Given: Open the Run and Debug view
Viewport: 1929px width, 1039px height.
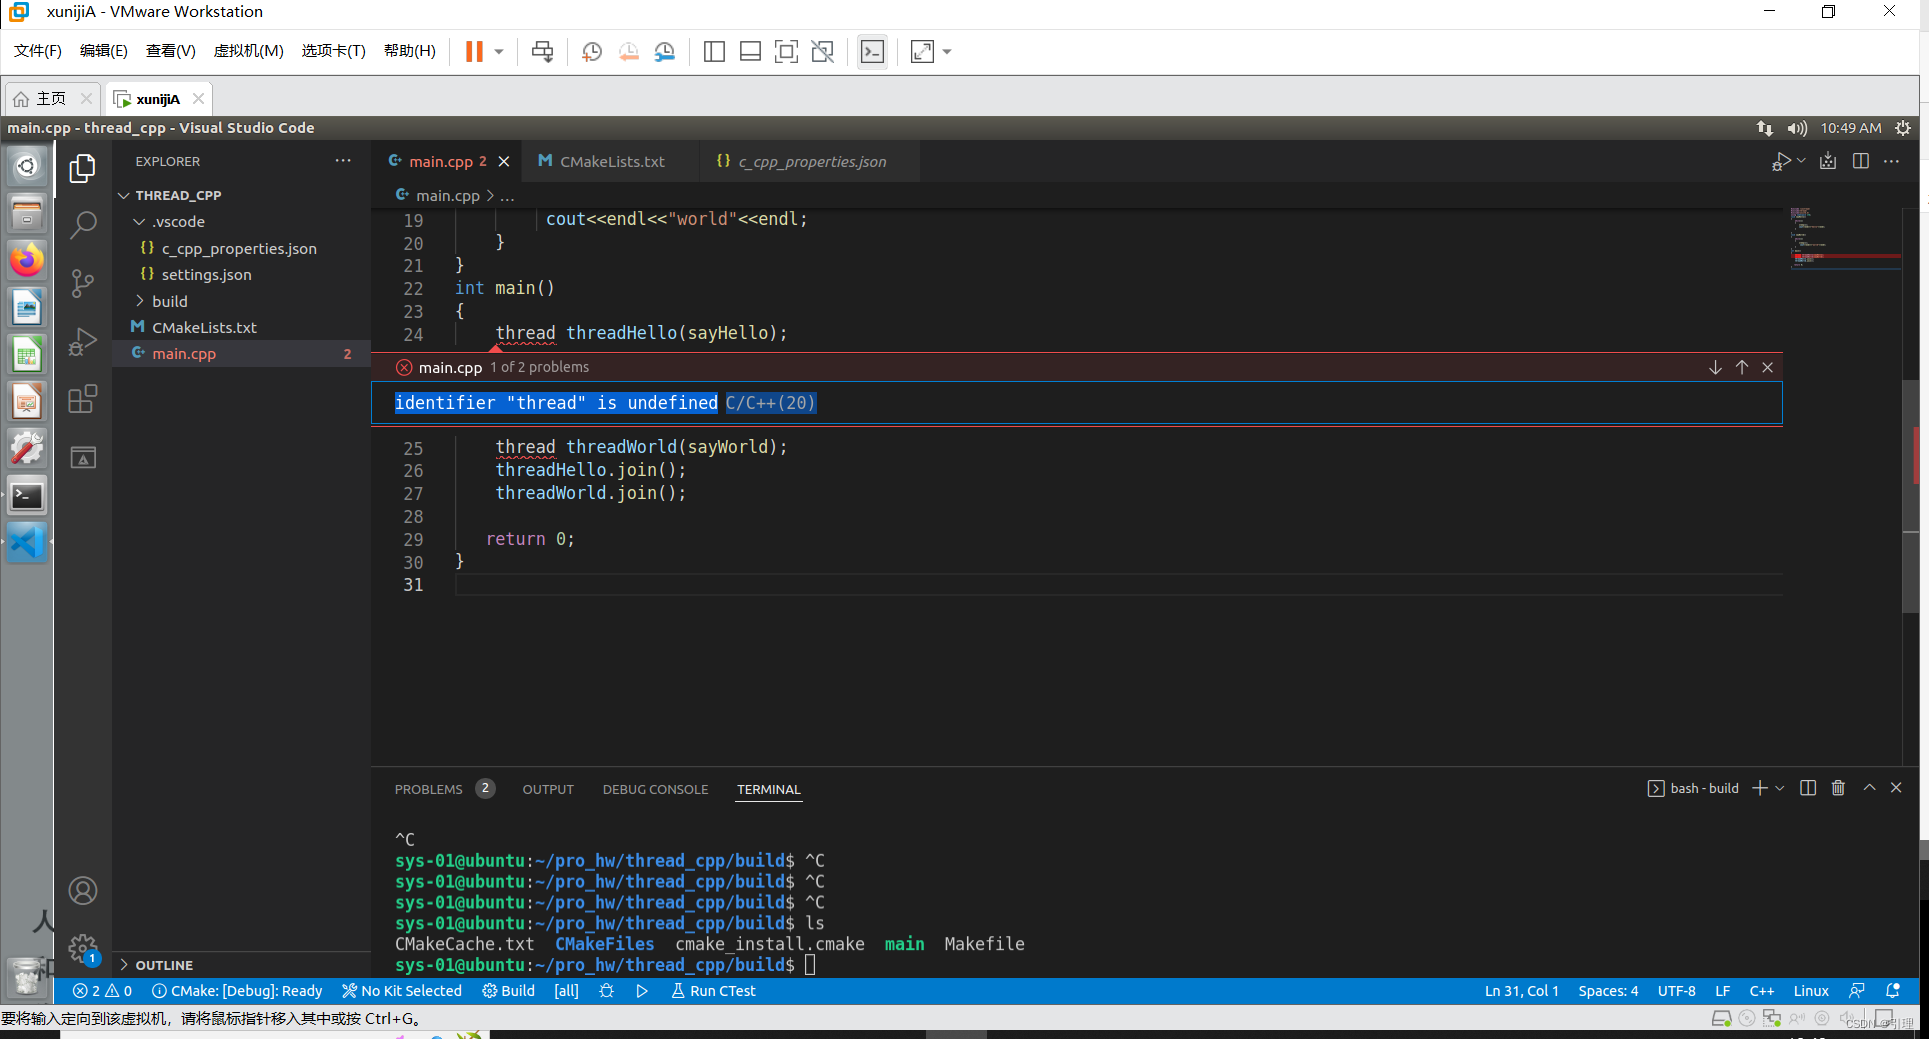Looking at the screenshot, I should [82, 340].
